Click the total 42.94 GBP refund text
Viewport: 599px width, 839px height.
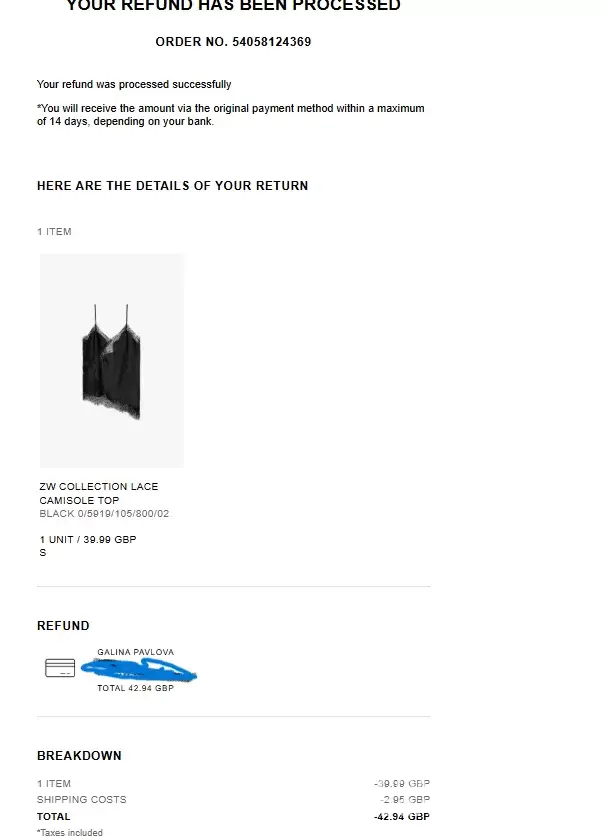[135, 688]
